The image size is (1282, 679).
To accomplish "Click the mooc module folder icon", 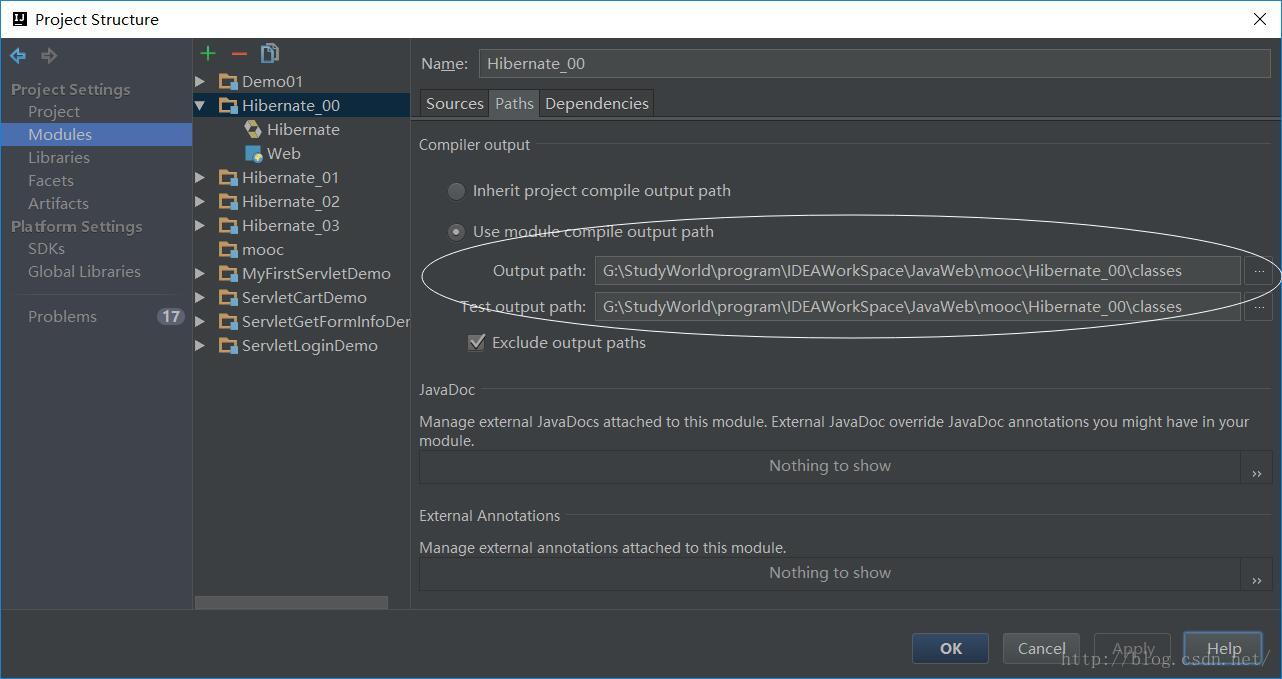I will tap(228, 249).
